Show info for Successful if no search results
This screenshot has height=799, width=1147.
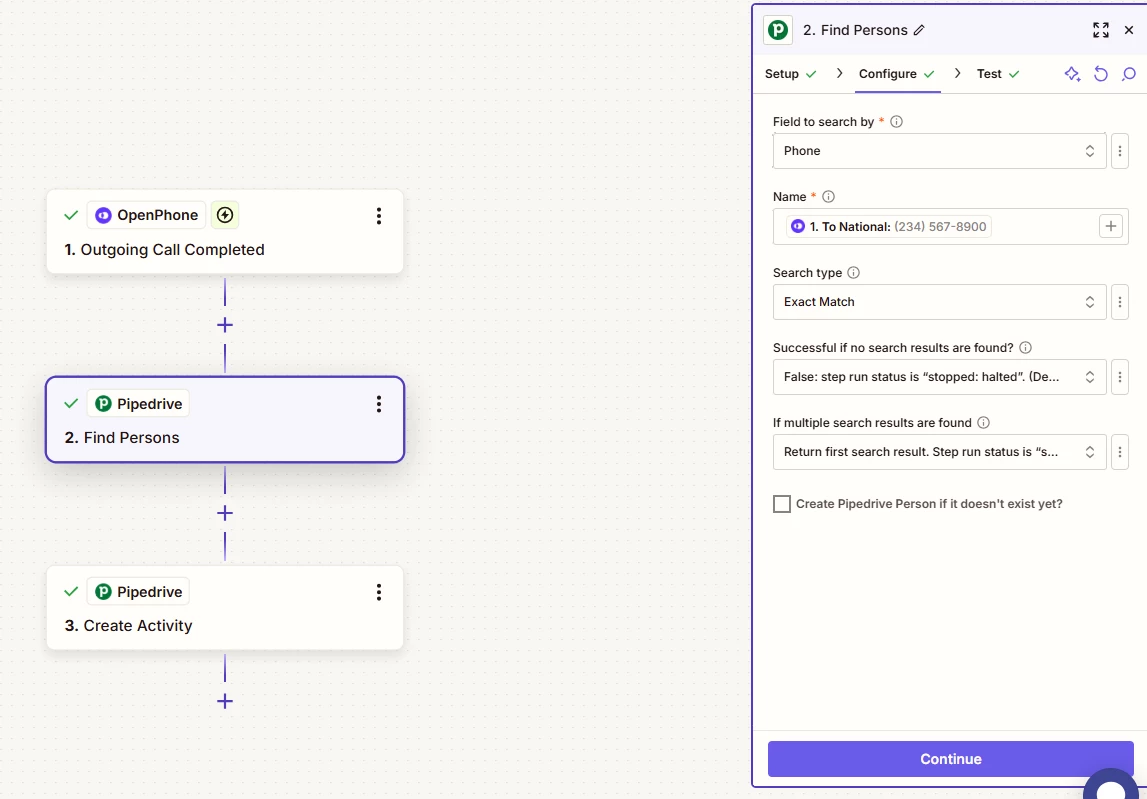coord(1026,348)
